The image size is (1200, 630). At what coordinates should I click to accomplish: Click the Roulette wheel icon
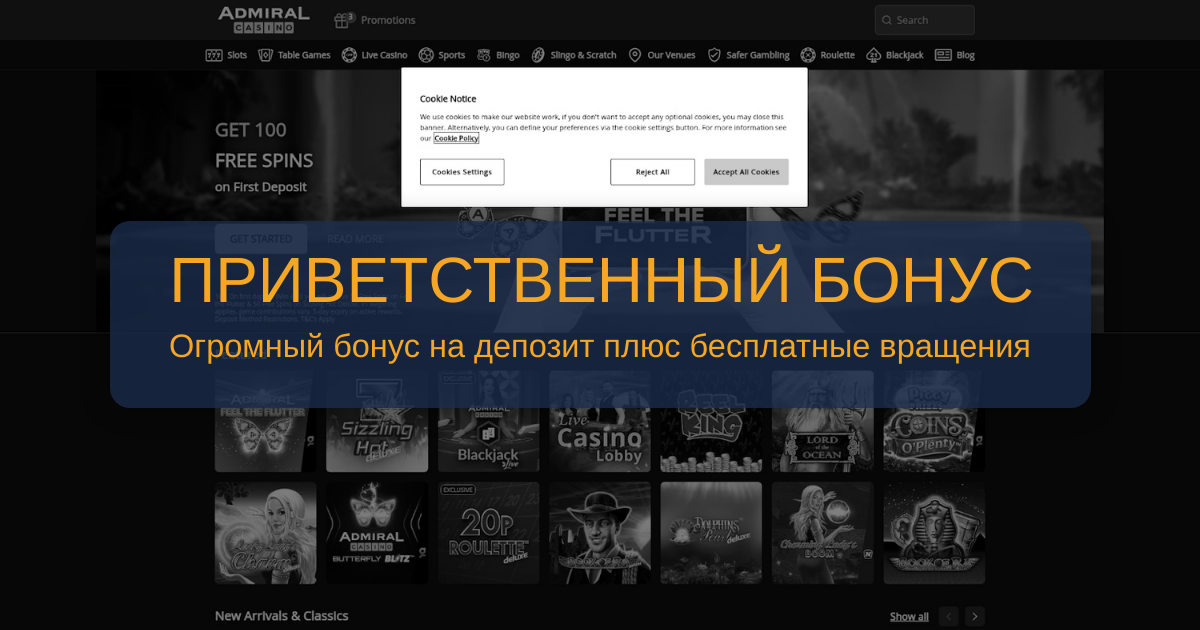coord(808,55)
